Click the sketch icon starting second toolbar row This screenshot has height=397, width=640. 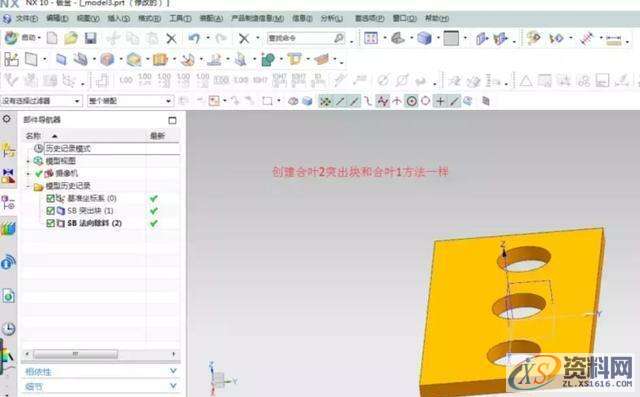pos(11,60)
